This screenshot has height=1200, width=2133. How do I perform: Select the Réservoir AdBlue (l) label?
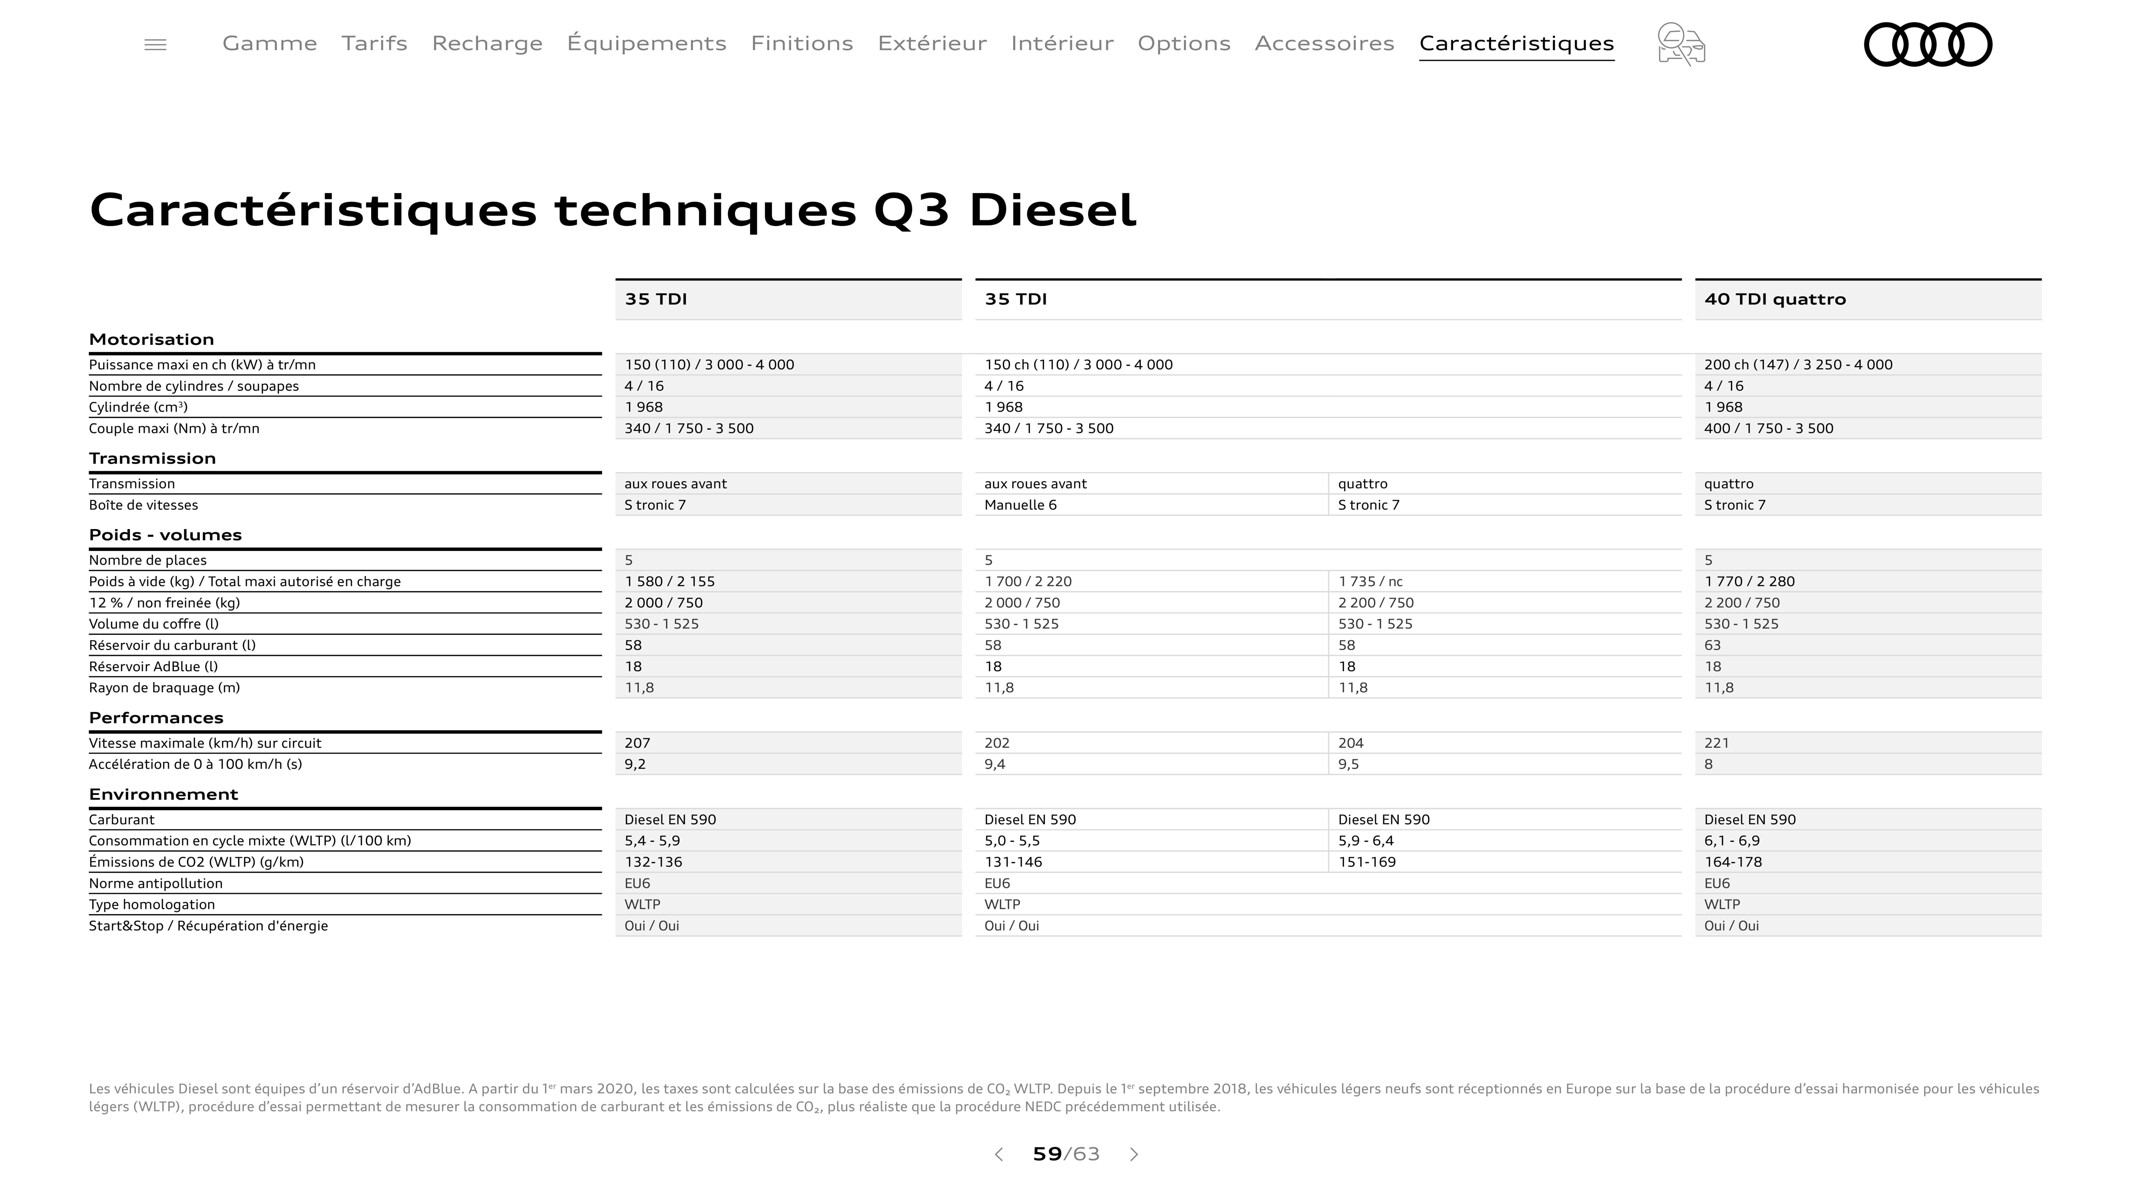pos(153,667)
